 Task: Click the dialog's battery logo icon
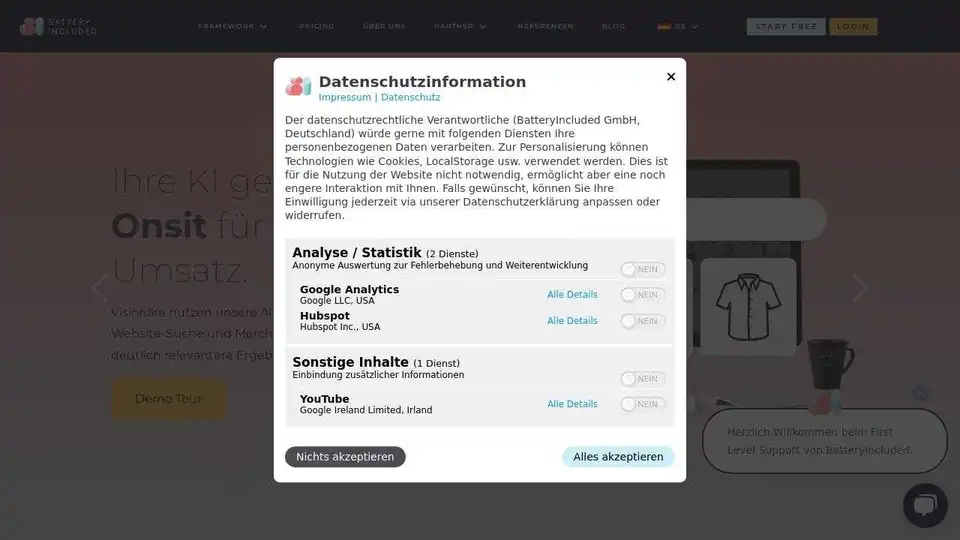[298, 87]
